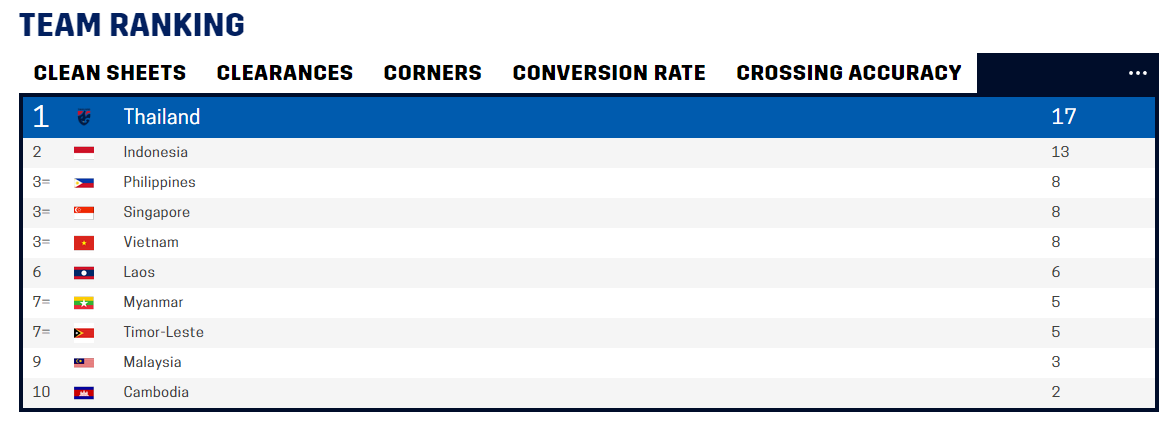1172x433 pixels.
Task: Click the Cambodia flag icon
Action: [84, 393]
